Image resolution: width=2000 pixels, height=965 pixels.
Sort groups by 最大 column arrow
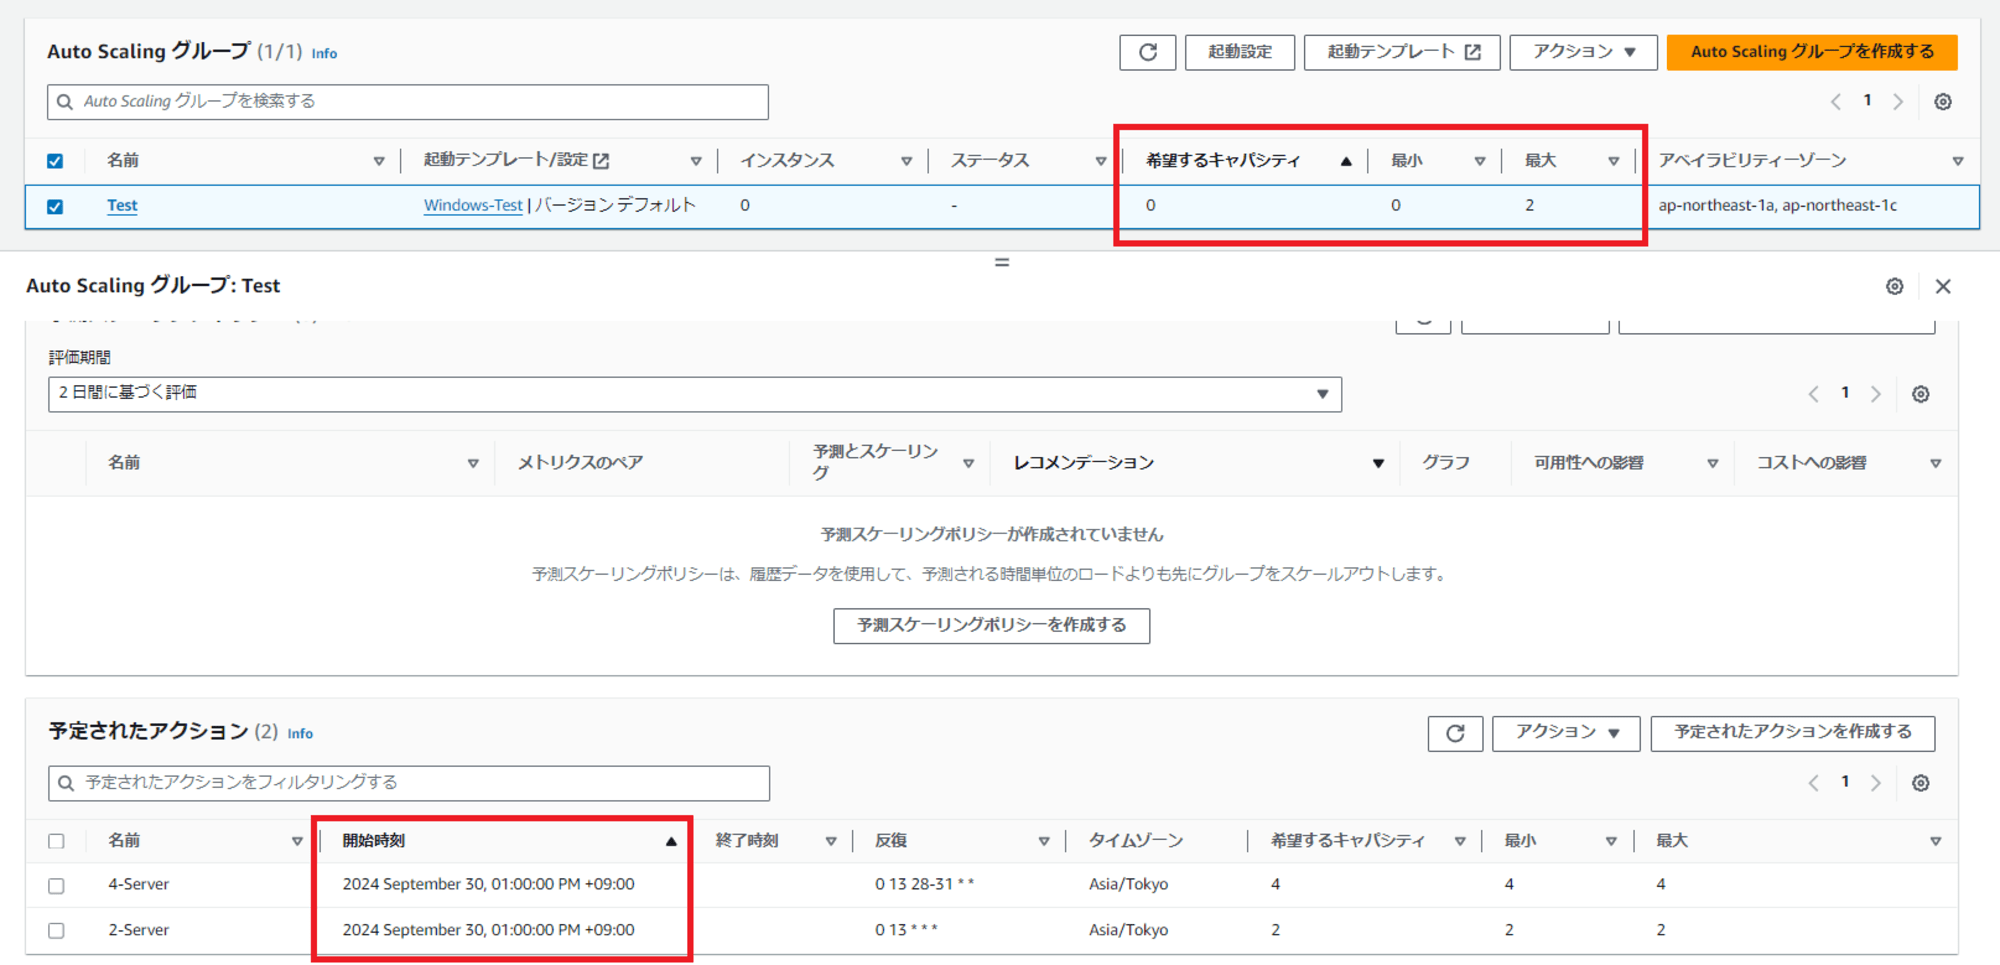(1613, 161)
